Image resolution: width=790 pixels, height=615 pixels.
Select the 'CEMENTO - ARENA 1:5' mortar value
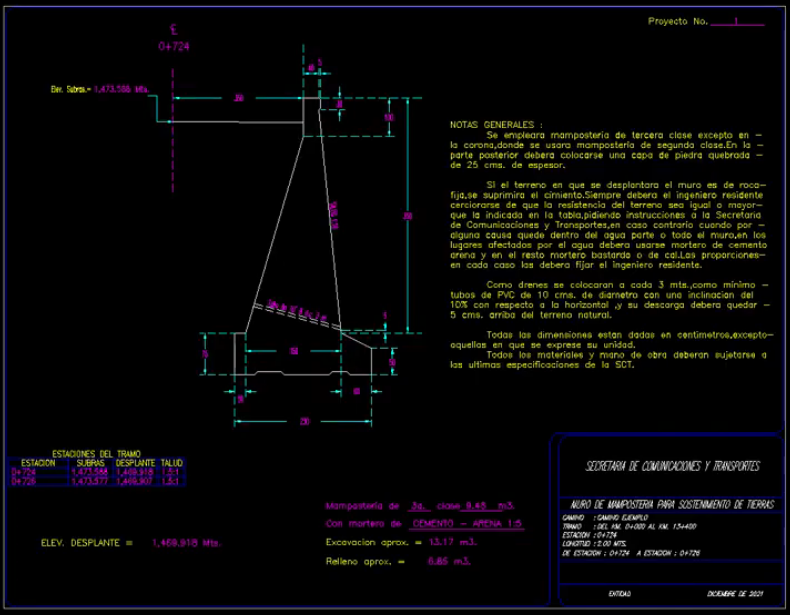467,524
